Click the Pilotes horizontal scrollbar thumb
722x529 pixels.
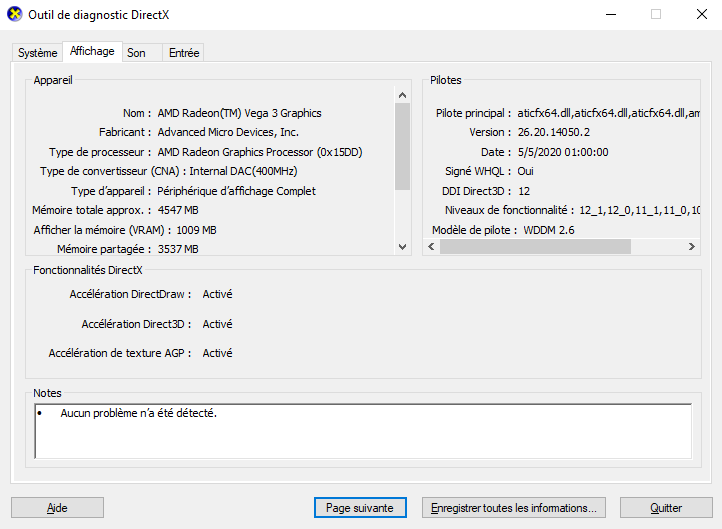[535, 246]
